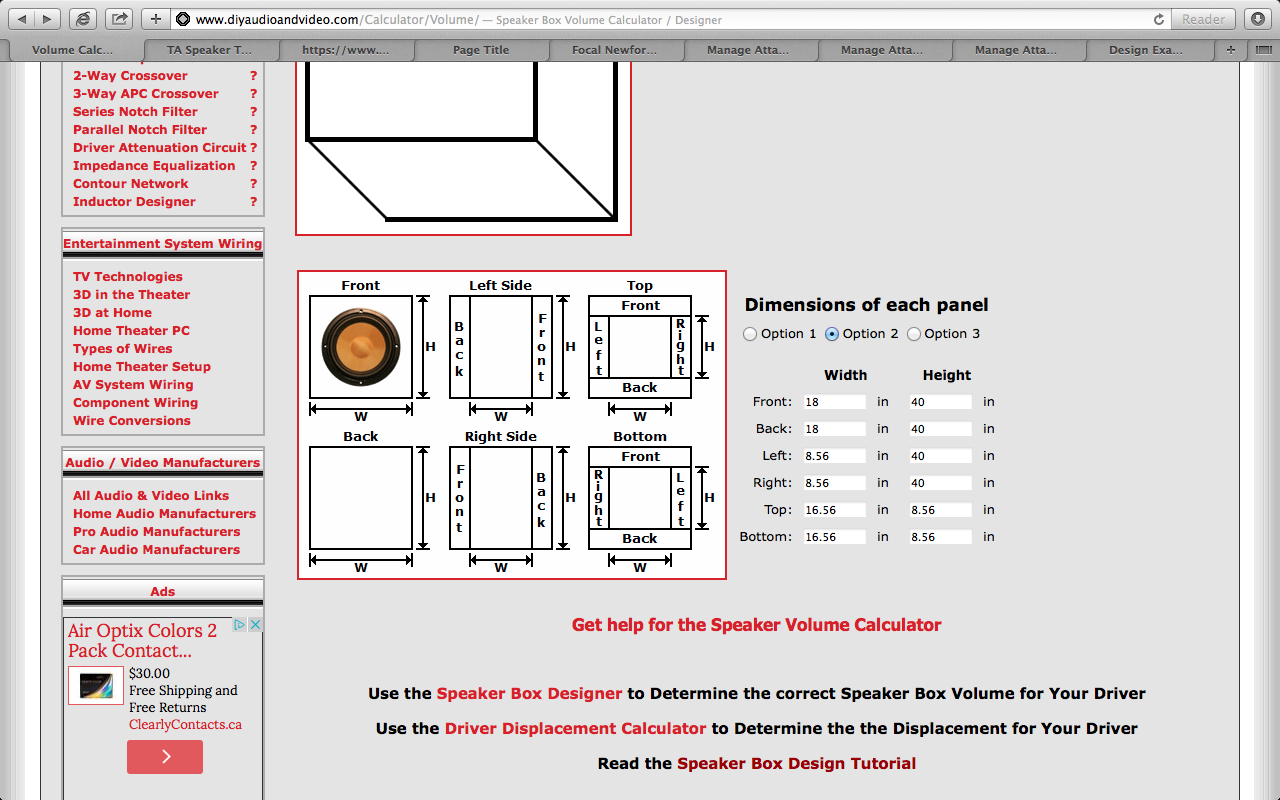Select Option 2 radio button
Image resolution: width=1280 pixels, height=800 pixels.
[832, 334]
